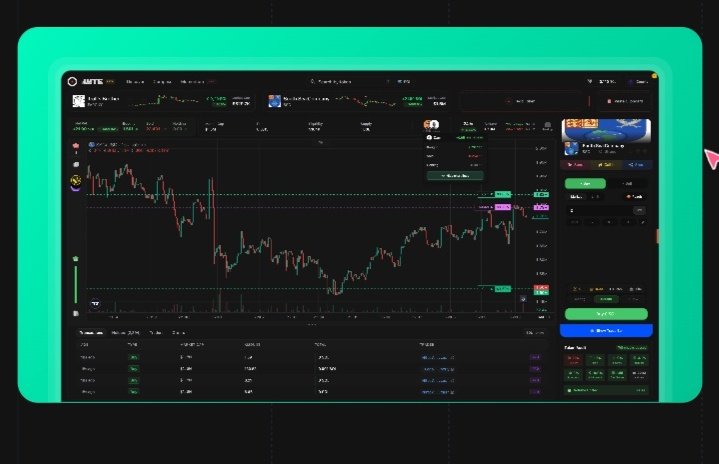Click the green vertical slider bar left of the chart
The width and height of the screenshot is (719, 464).
click(76, 284)
